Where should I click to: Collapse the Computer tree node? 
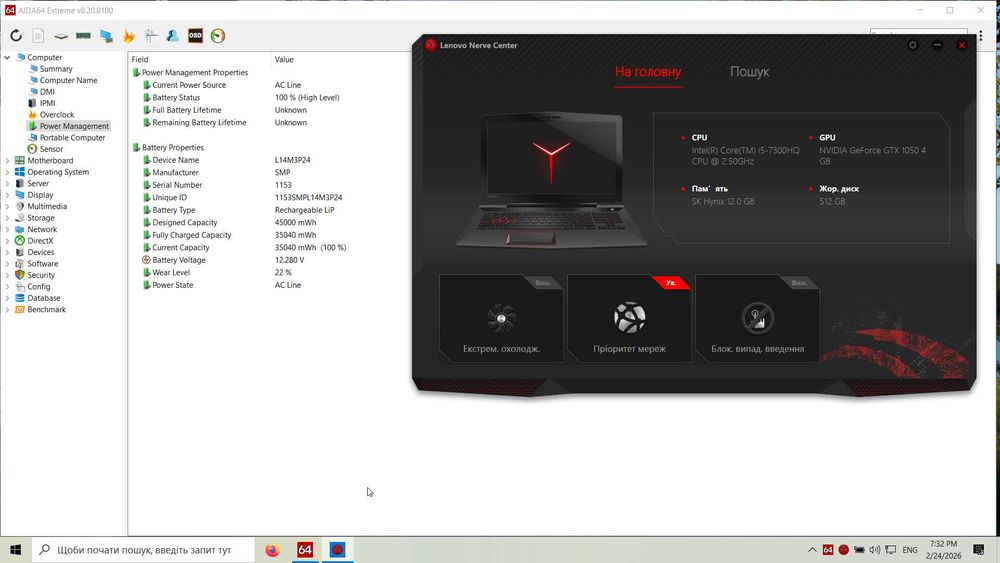pyautogui.click(x=7, y=57)
